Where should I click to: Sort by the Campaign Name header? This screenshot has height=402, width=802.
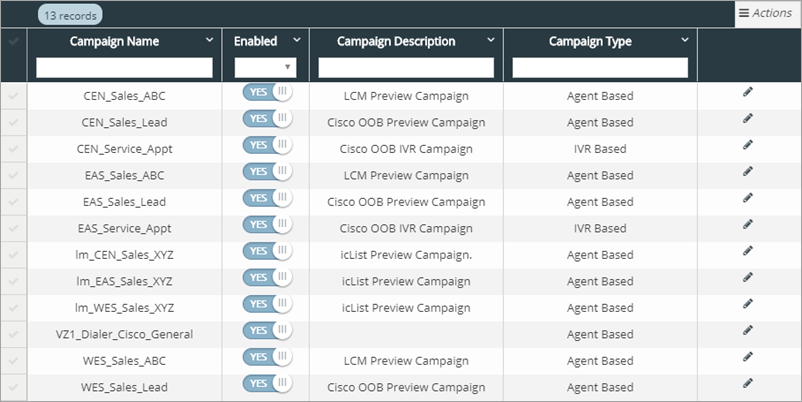click(114, 42)
